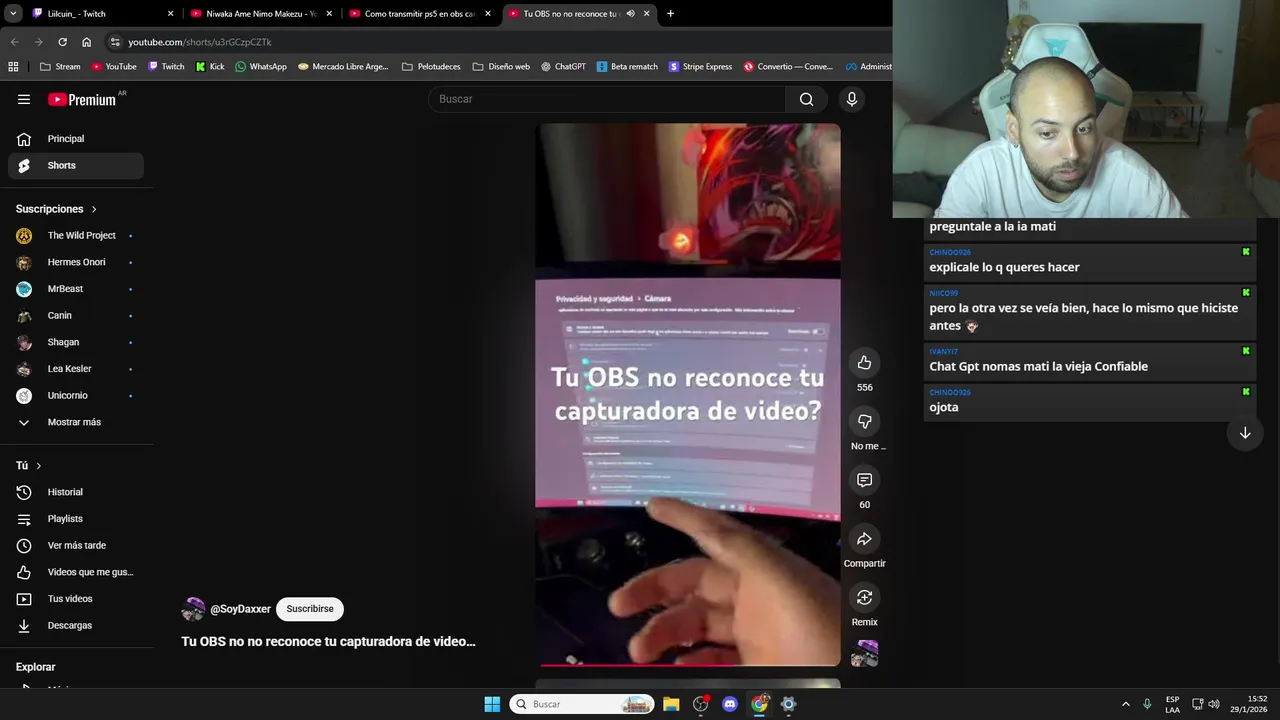
Task: Open the network tray icon
Action: click(x=1197, y=704)
